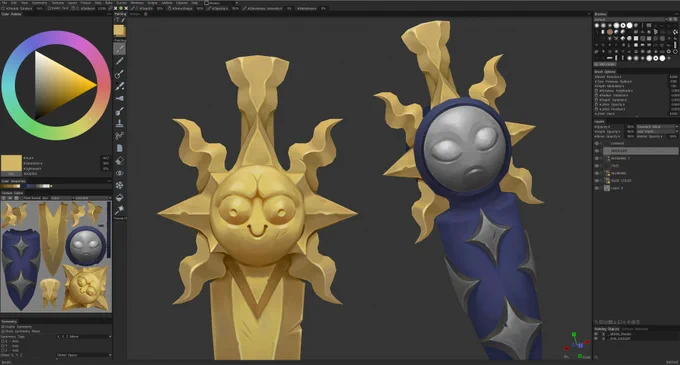
Task: Select the Fill bucket tool icon
Action: 120,198
